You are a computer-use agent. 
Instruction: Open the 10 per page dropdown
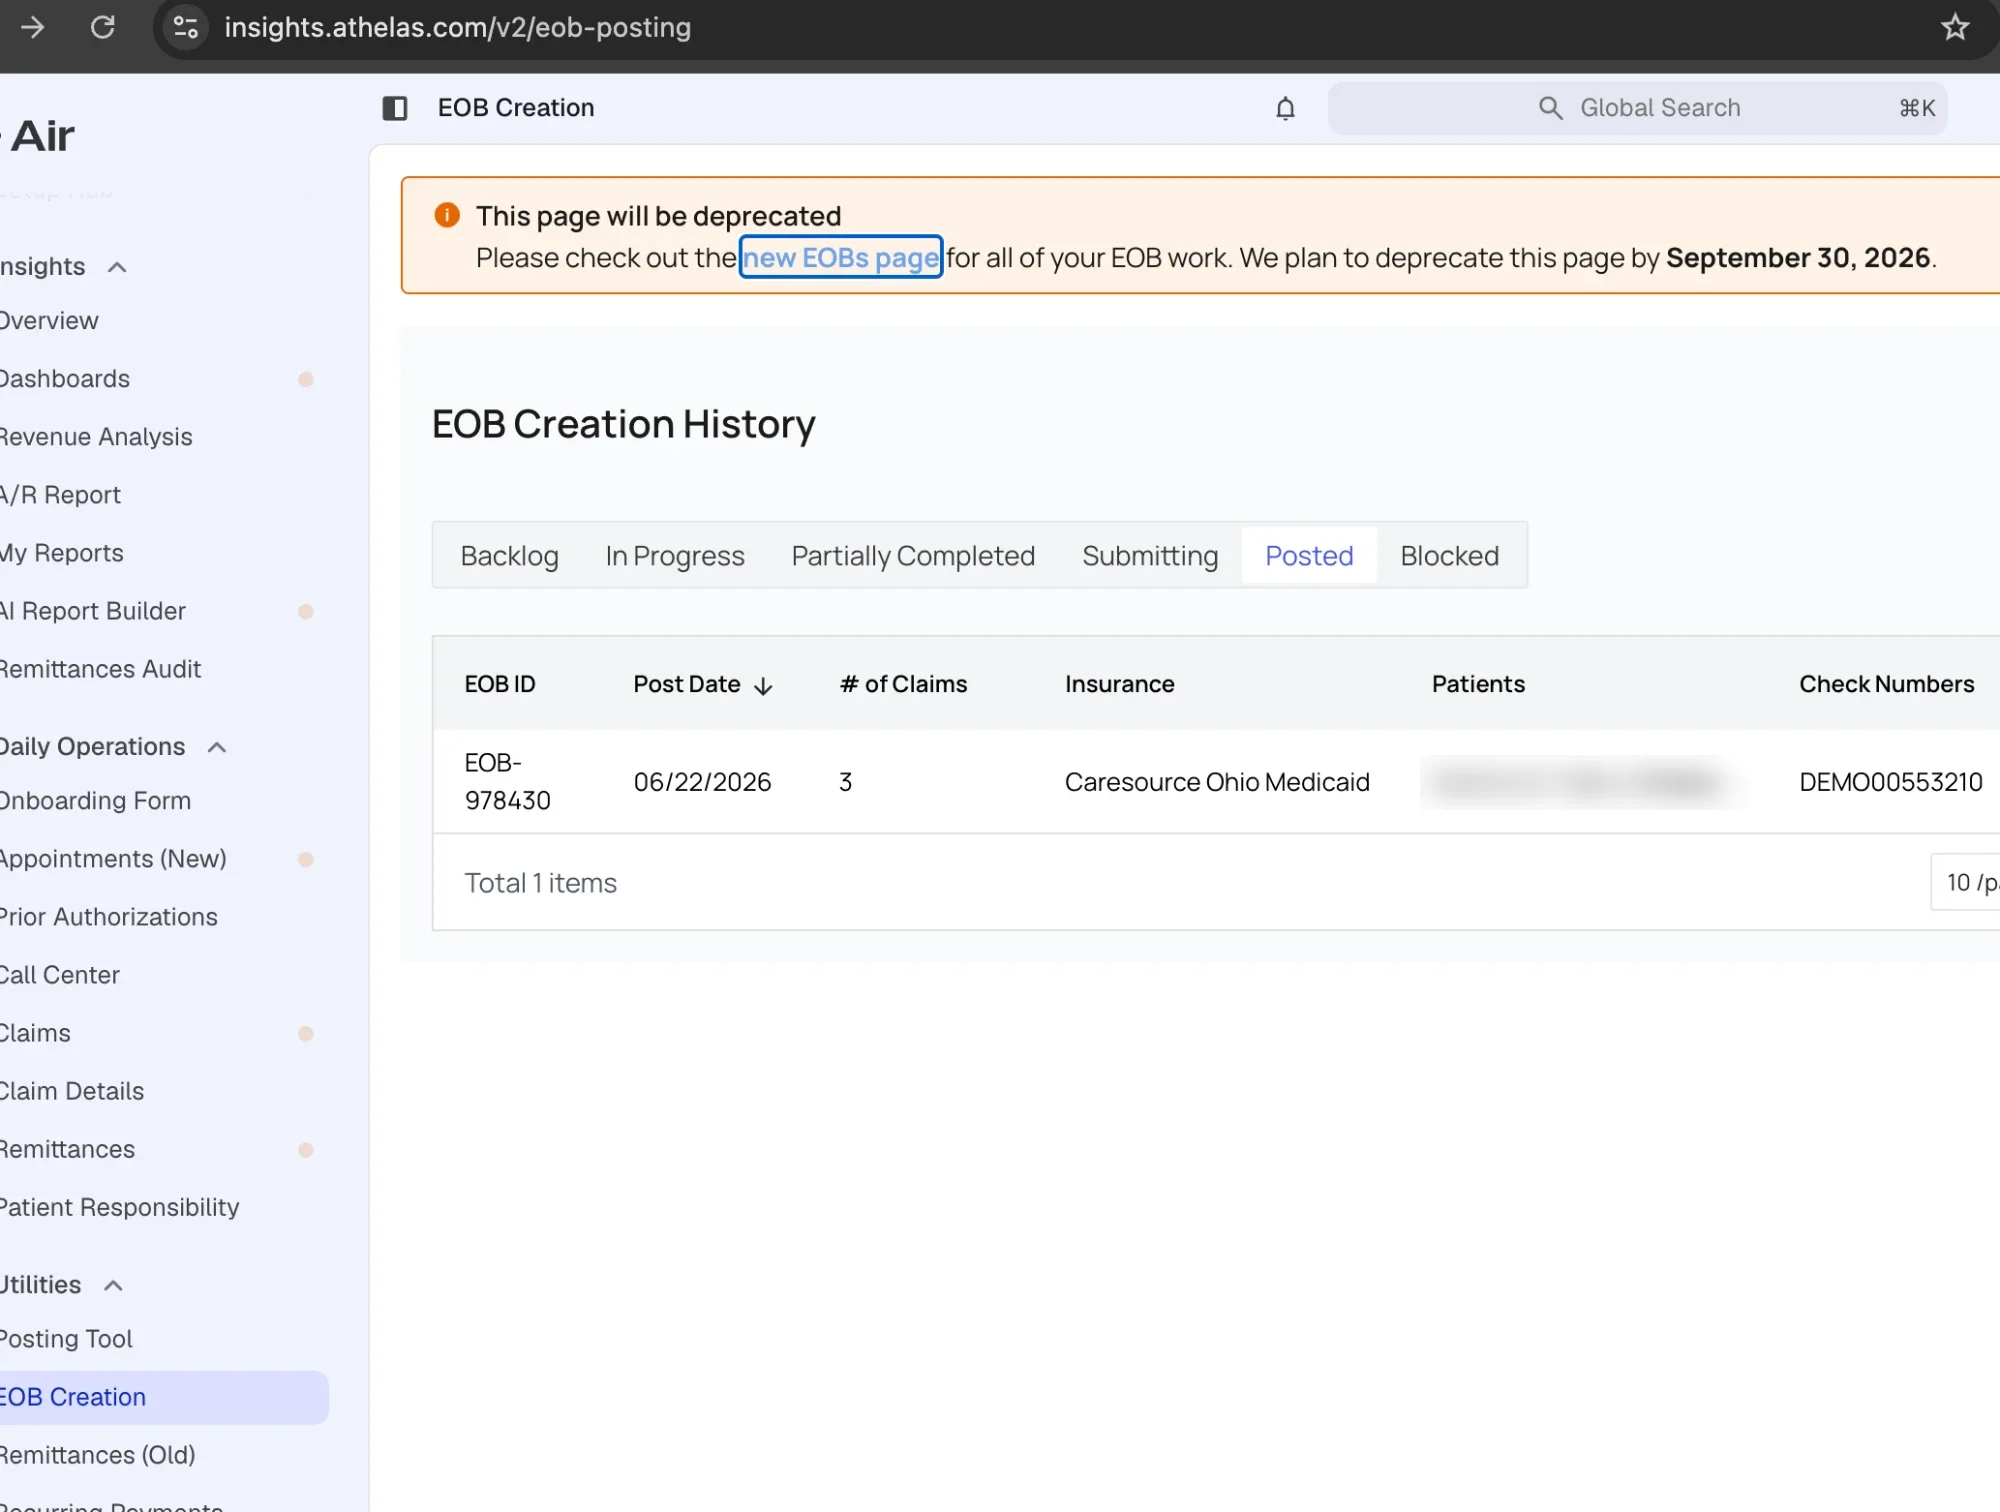pos(1966,882)
